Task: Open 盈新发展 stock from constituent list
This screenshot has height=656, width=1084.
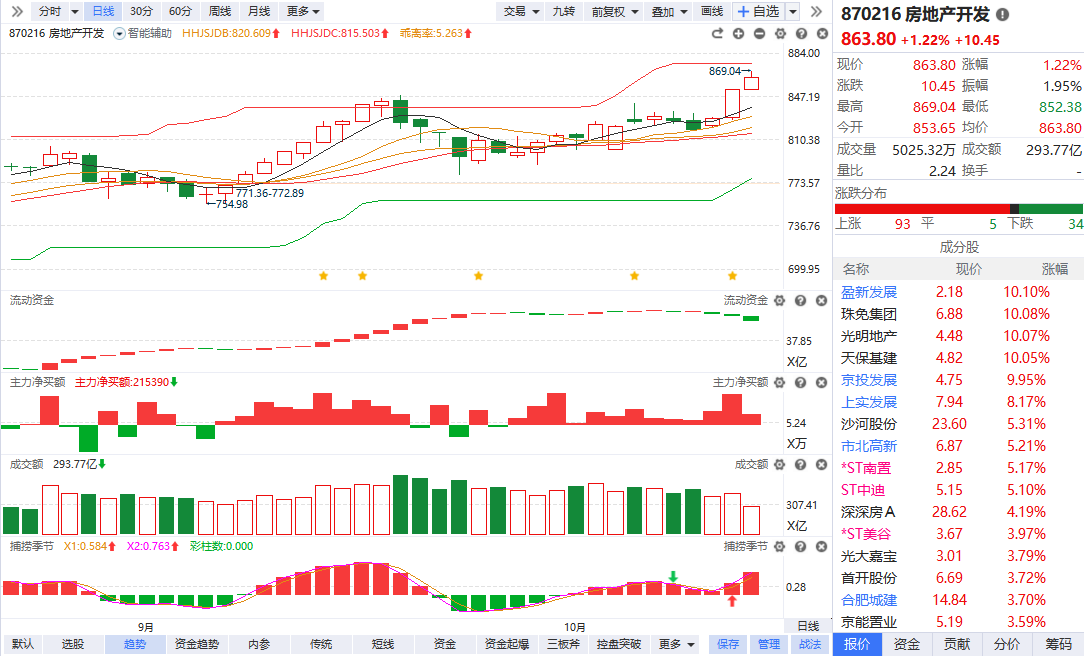Action: (869, 292)
